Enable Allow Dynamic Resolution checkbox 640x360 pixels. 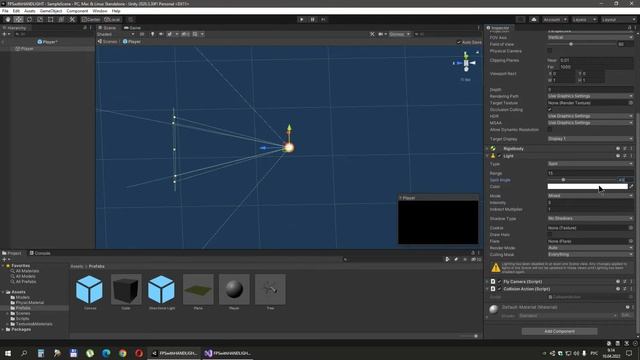coord(550,130)
